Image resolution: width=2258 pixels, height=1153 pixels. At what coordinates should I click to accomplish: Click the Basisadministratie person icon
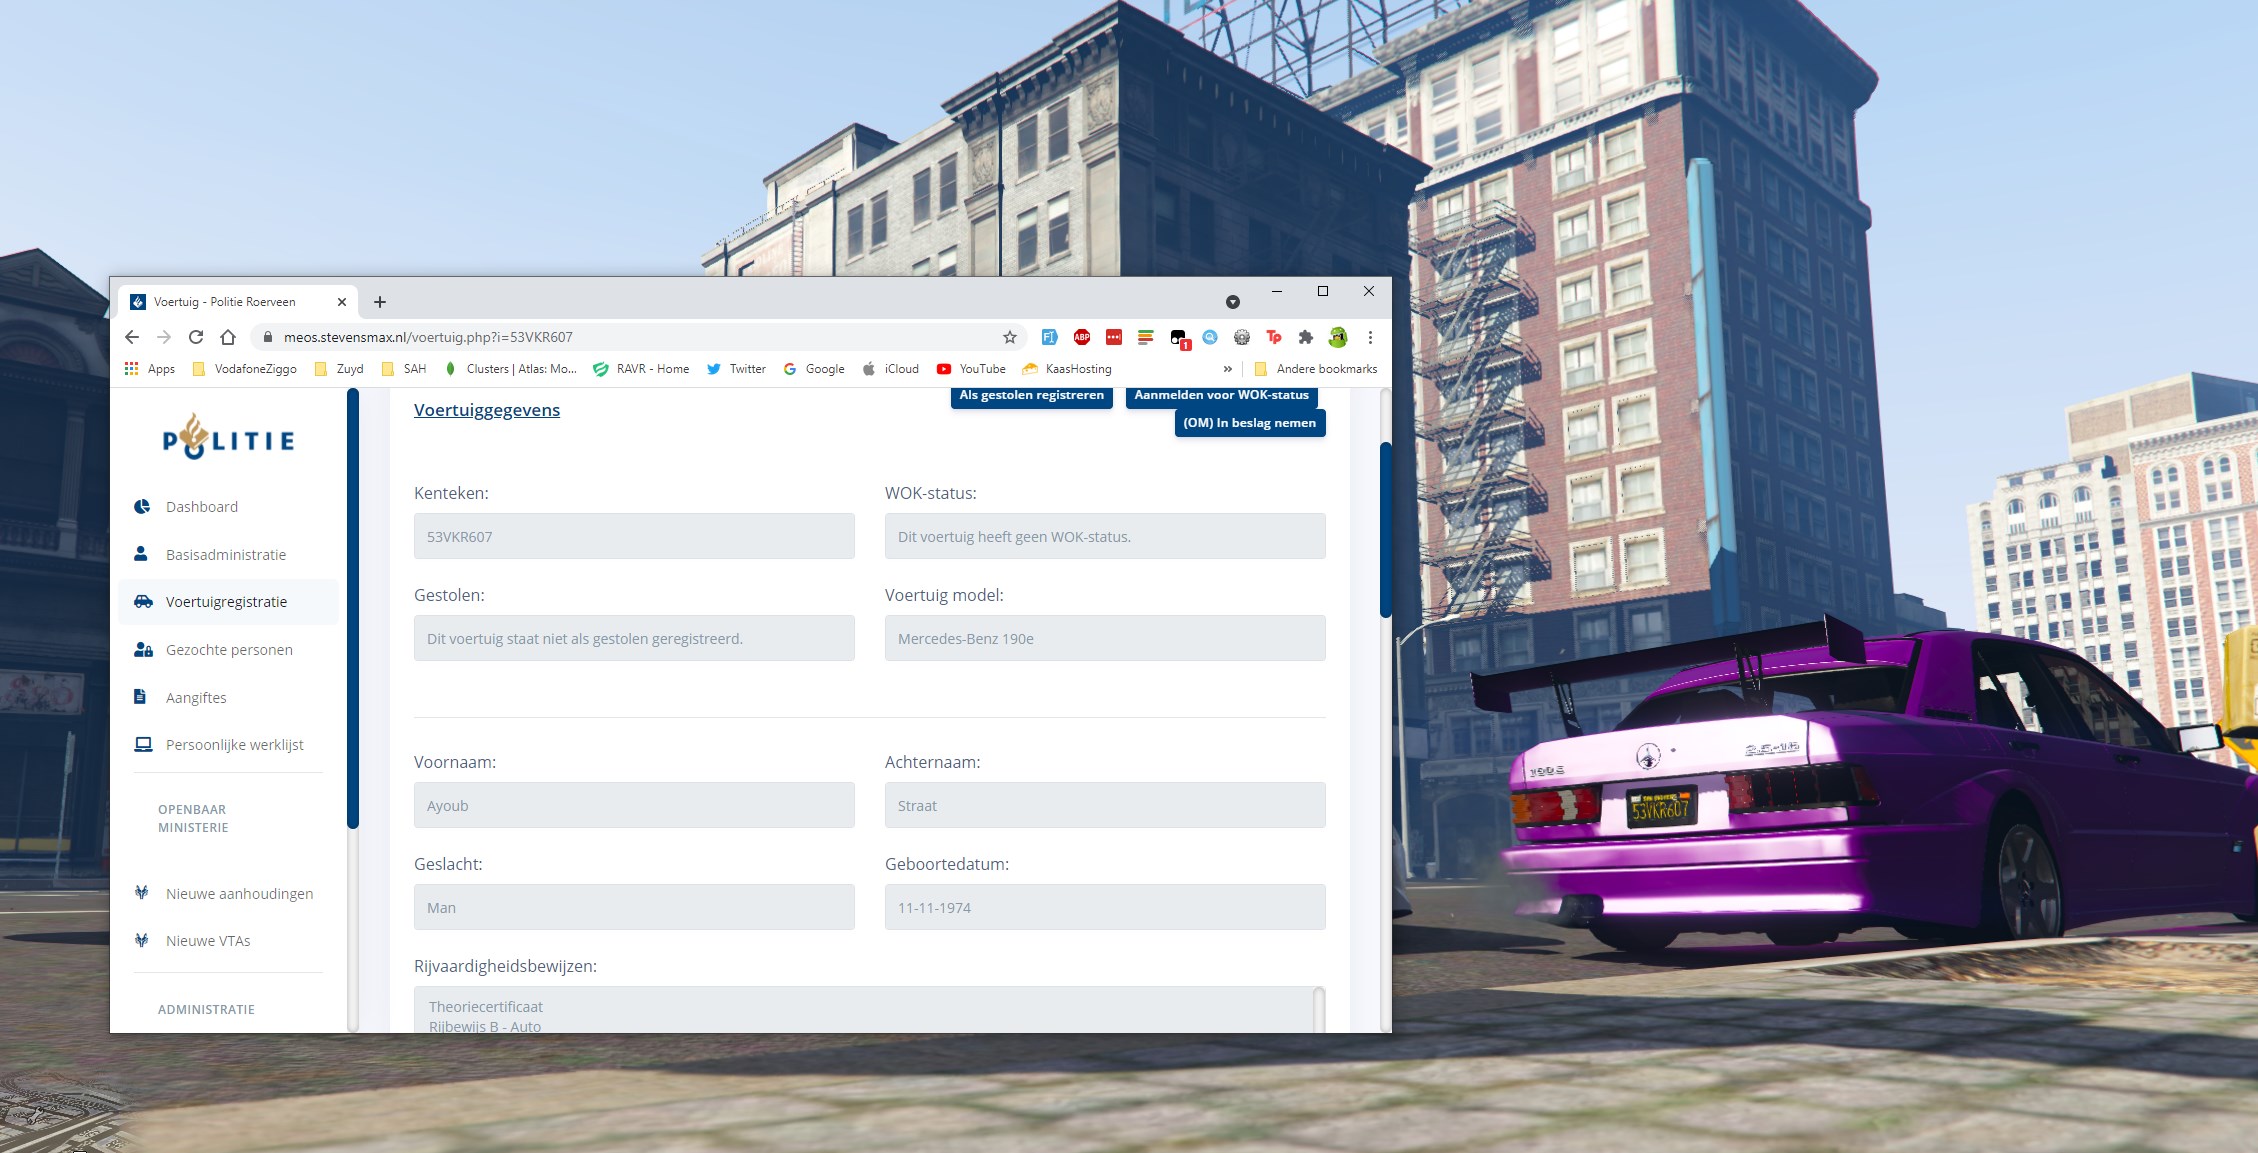[x=141, y=554]
